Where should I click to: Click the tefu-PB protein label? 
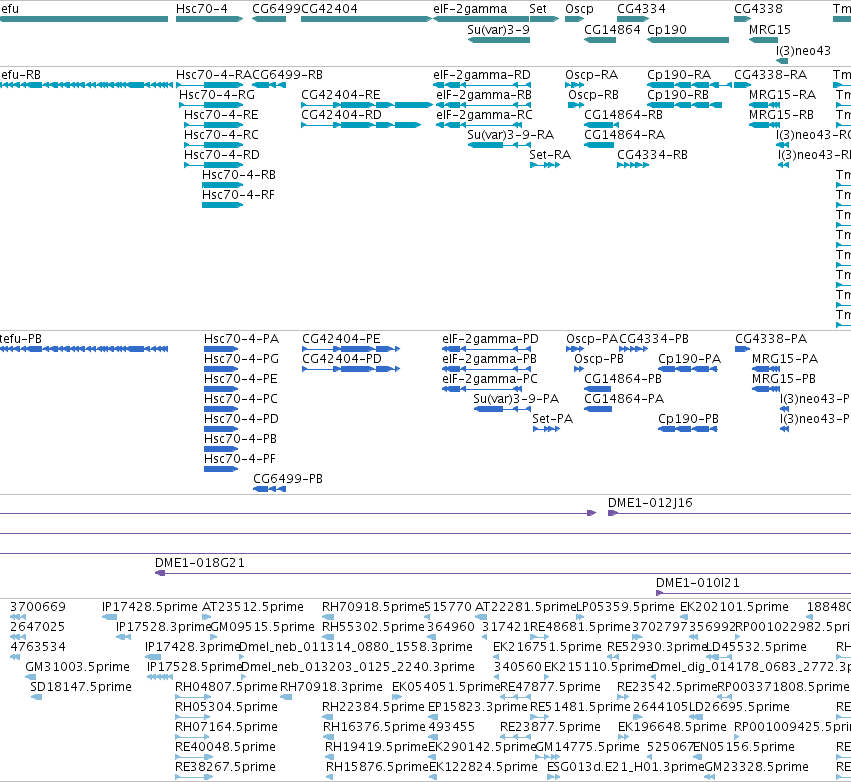pos(21,339)
